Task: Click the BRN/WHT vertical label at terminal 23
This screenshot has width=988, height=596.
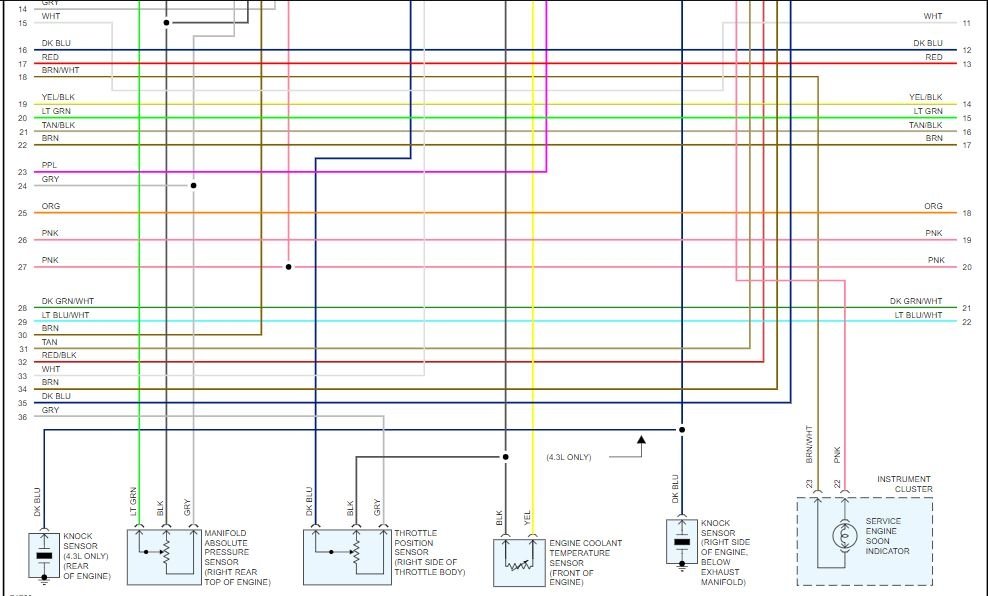Action: pos(809,444)
